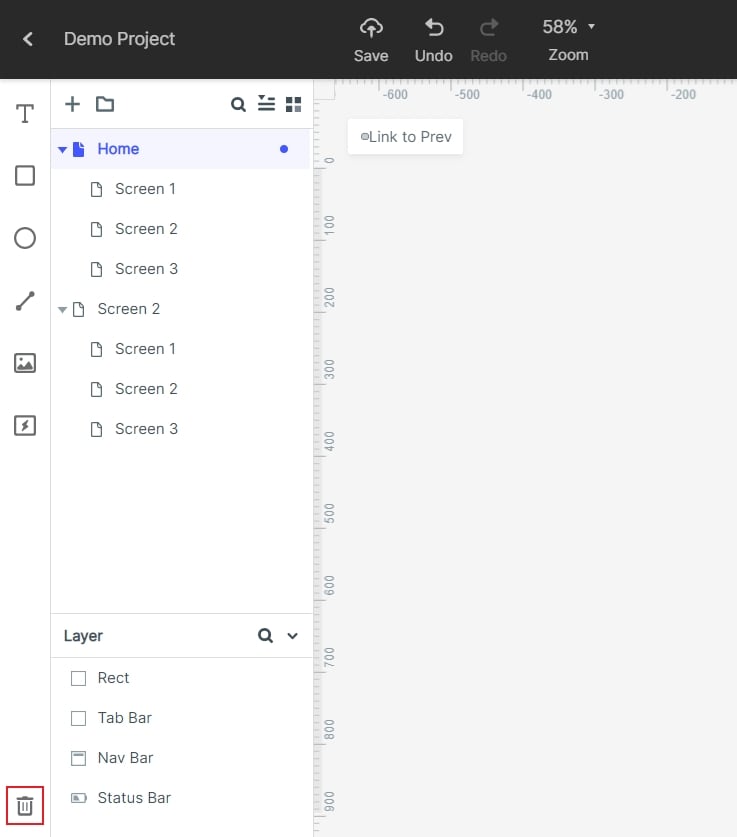Click the Link to Prev button

tap(406, 137)
